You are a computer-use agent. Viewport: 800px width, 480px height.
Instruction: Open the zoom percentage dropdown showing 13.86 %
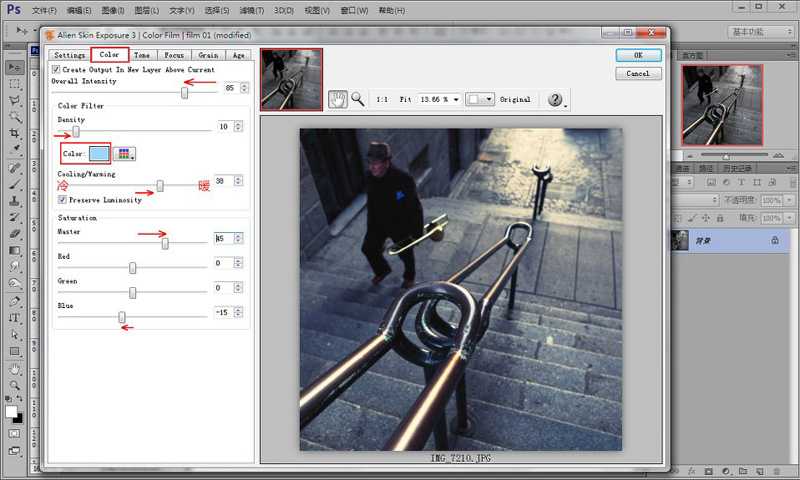point(441,100)
